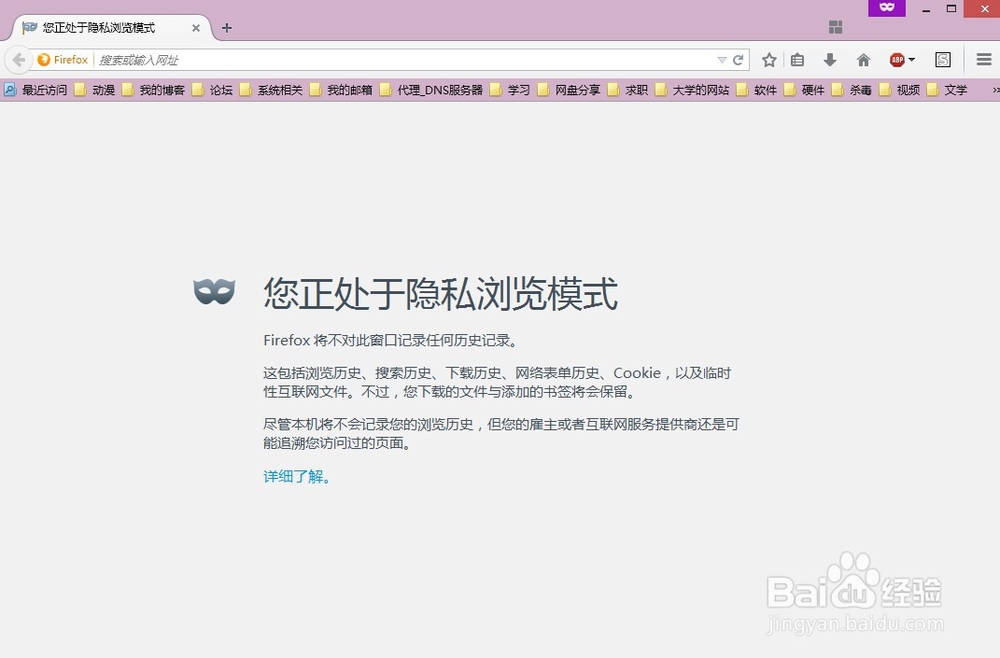Maximize the Firefox window

(951, 9)
